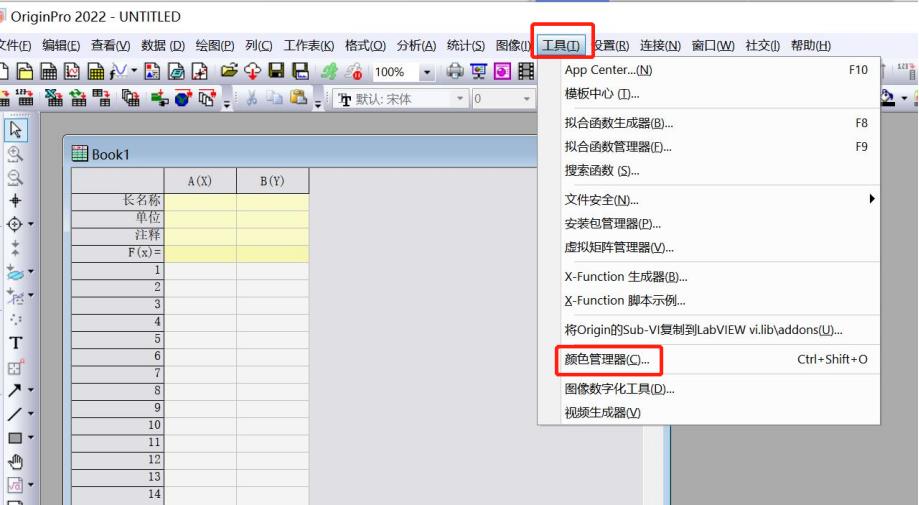Viewport: 919px width, 505px height.
Task: Add a new workbook via toolbar icon
Action: coord(49,71)
